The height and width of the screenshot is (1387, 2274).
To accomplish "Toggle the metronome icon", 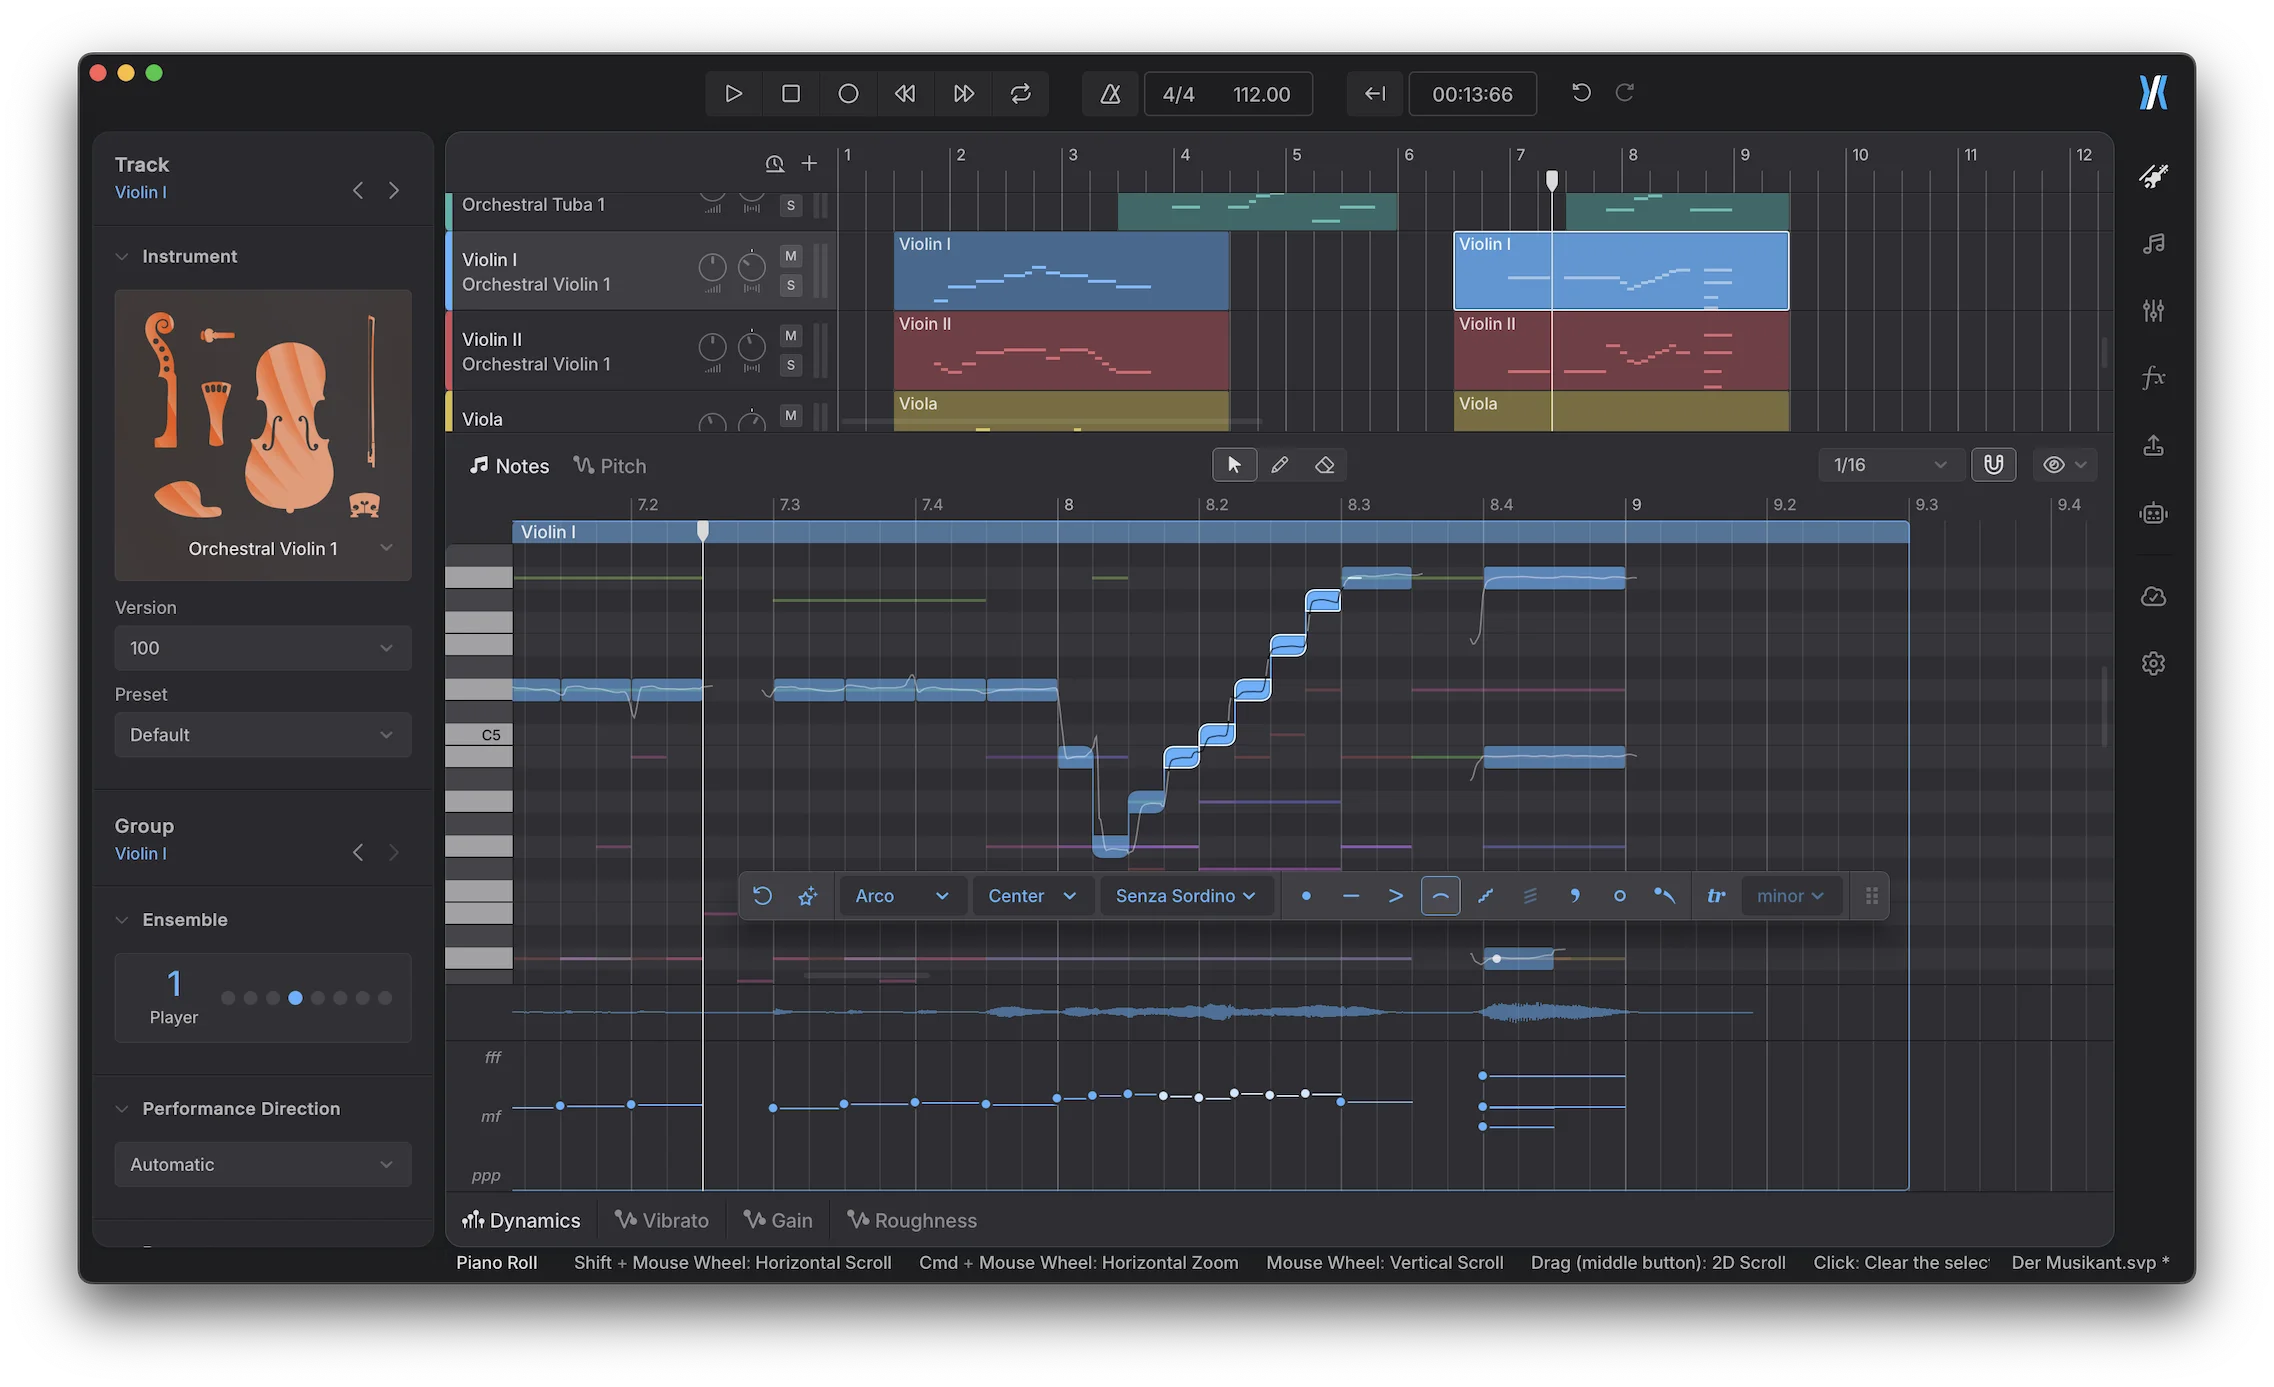I will pos(1110,94).
